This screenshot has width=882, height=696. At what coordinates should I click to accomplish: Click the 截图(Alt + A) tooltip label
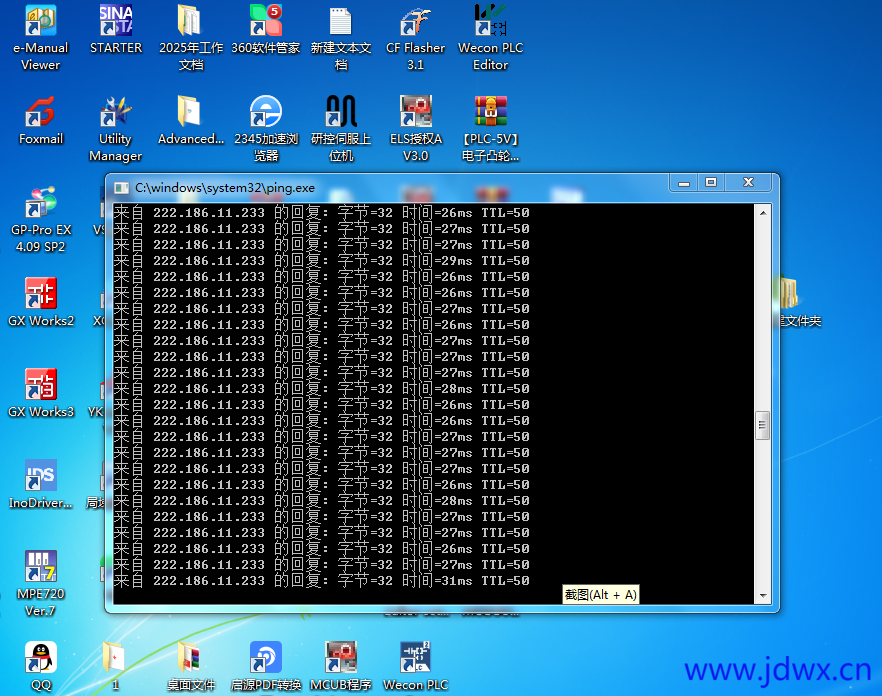point(601,595)
